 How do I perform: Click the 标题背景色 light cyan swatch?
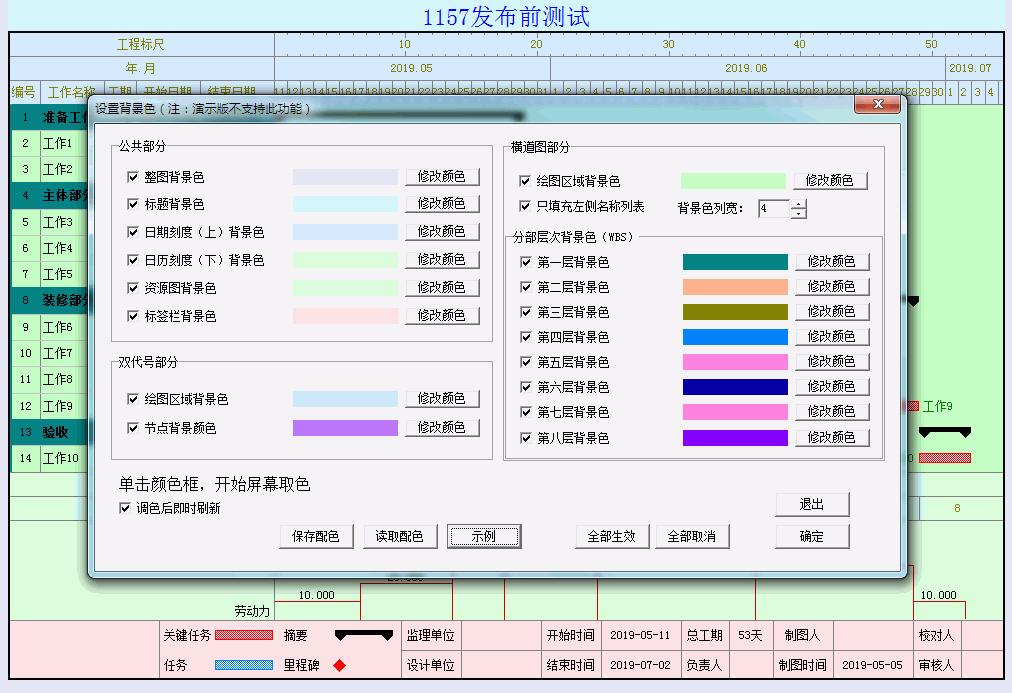(x=345, y=204)
